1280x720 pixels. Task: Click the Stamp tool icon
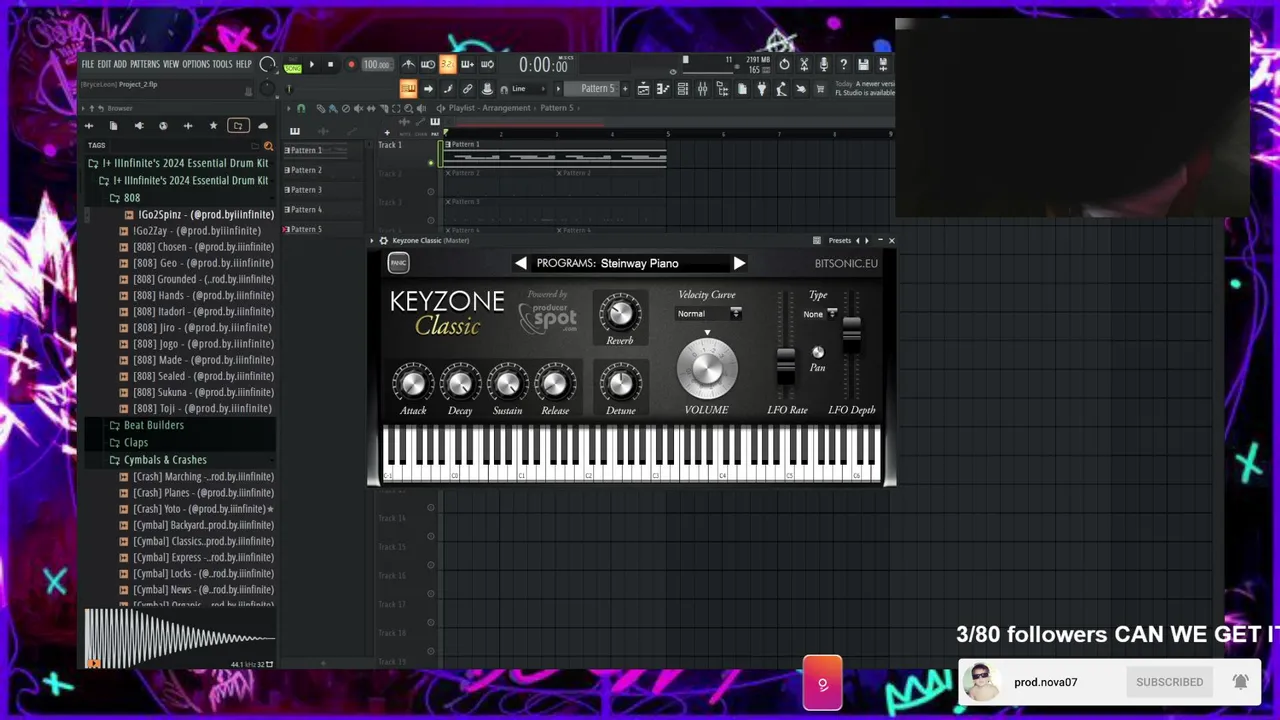pyautogui.click(x=487, y=88)
